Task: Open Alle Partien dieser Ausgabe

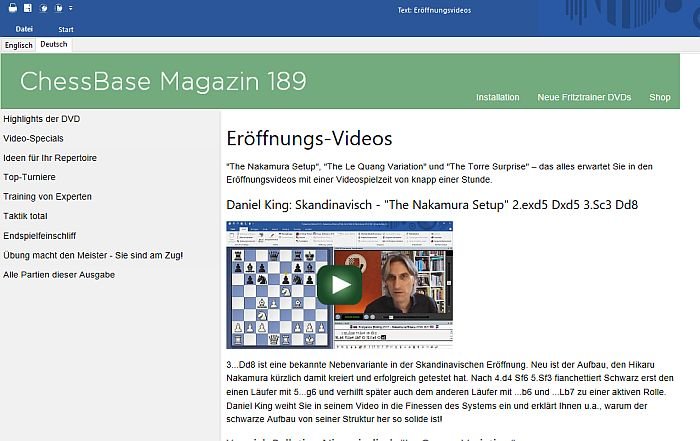Action: pyautogui.click(x=59, y=275)
